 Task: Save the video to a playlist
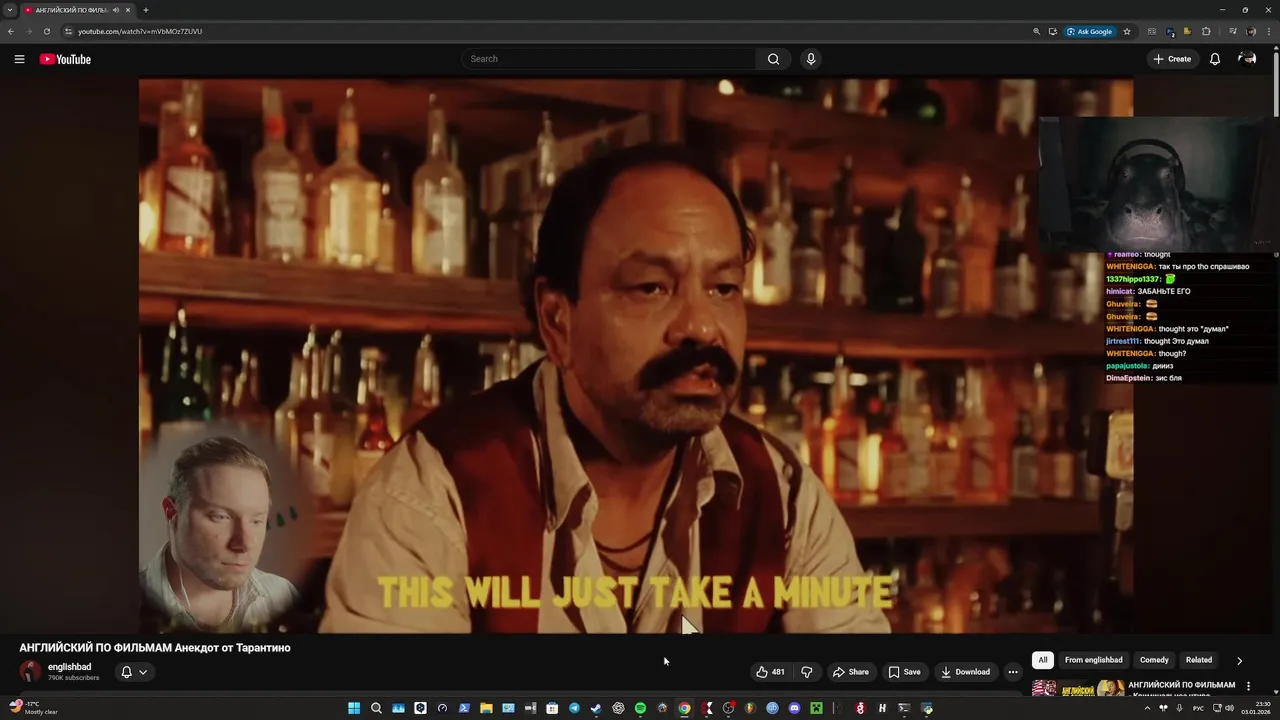[904, 672]
